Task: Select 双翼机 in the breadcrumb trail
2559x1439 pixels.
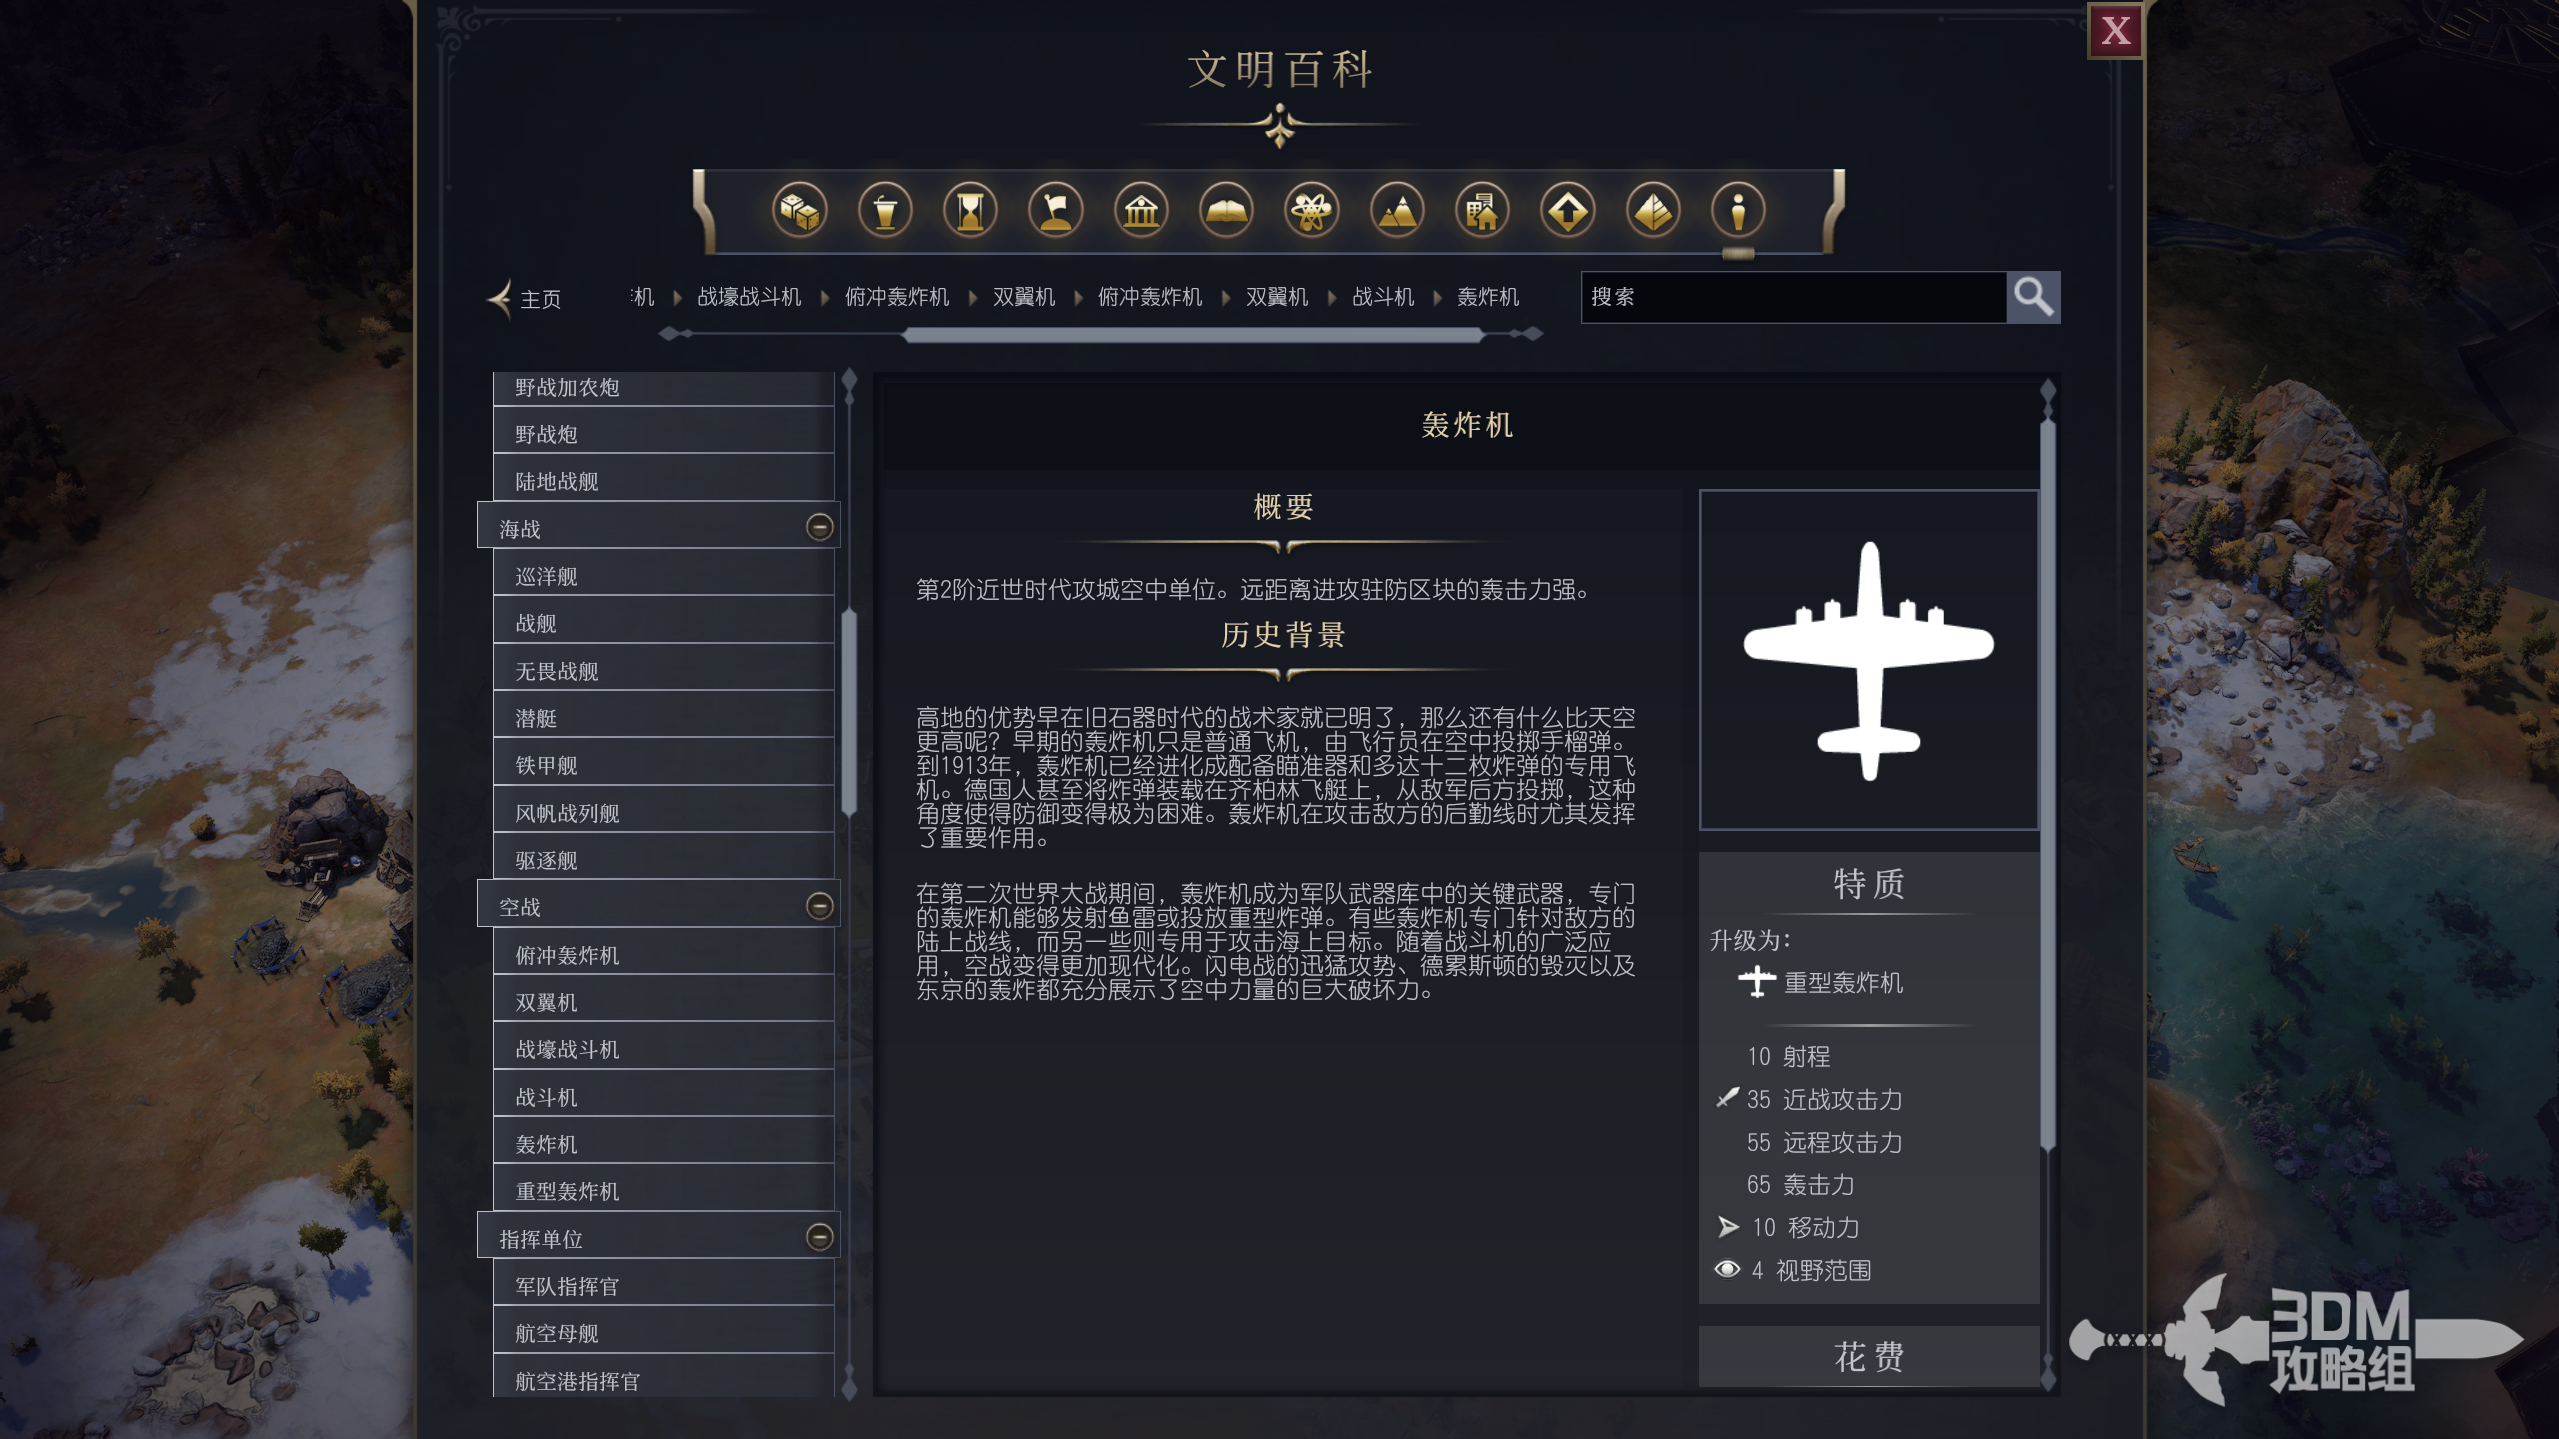Action: click(x=1275, y=297)
